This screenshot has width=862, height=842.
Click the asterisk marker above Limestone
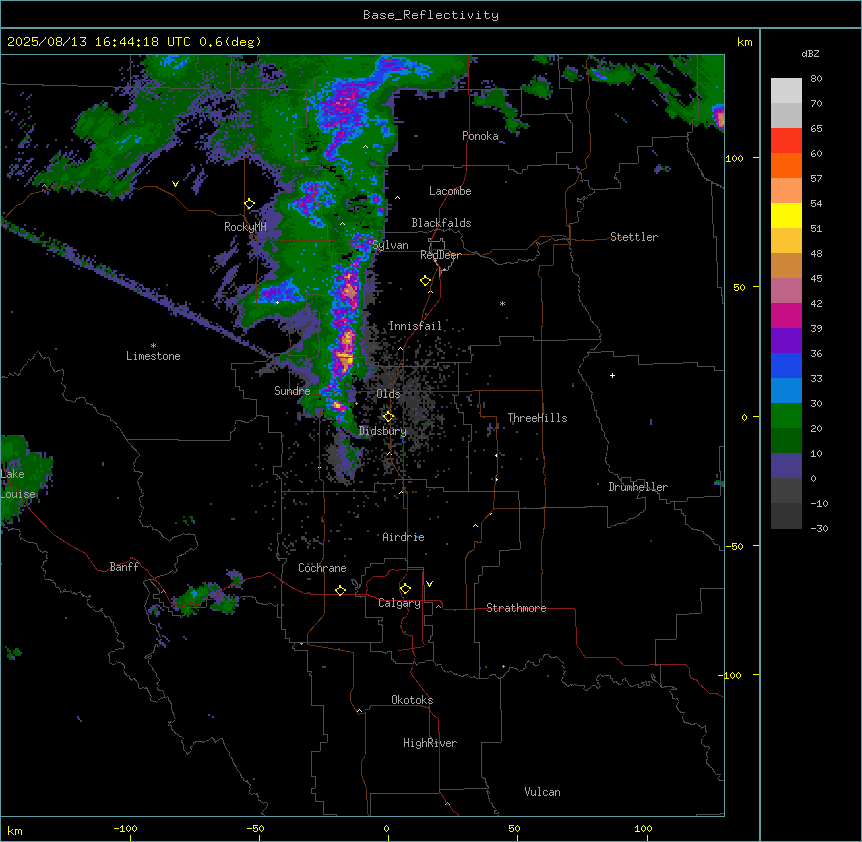(x=153, y=346)
